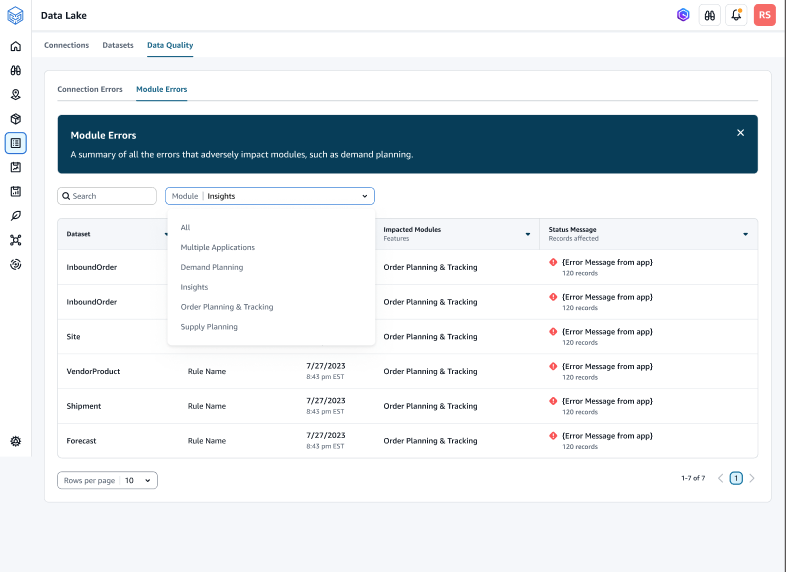The width and height of the screenshot is (786, 572).
Task: Open the network nodes sidebar icon
Action: pyautogui.click(x=15, y=240)
